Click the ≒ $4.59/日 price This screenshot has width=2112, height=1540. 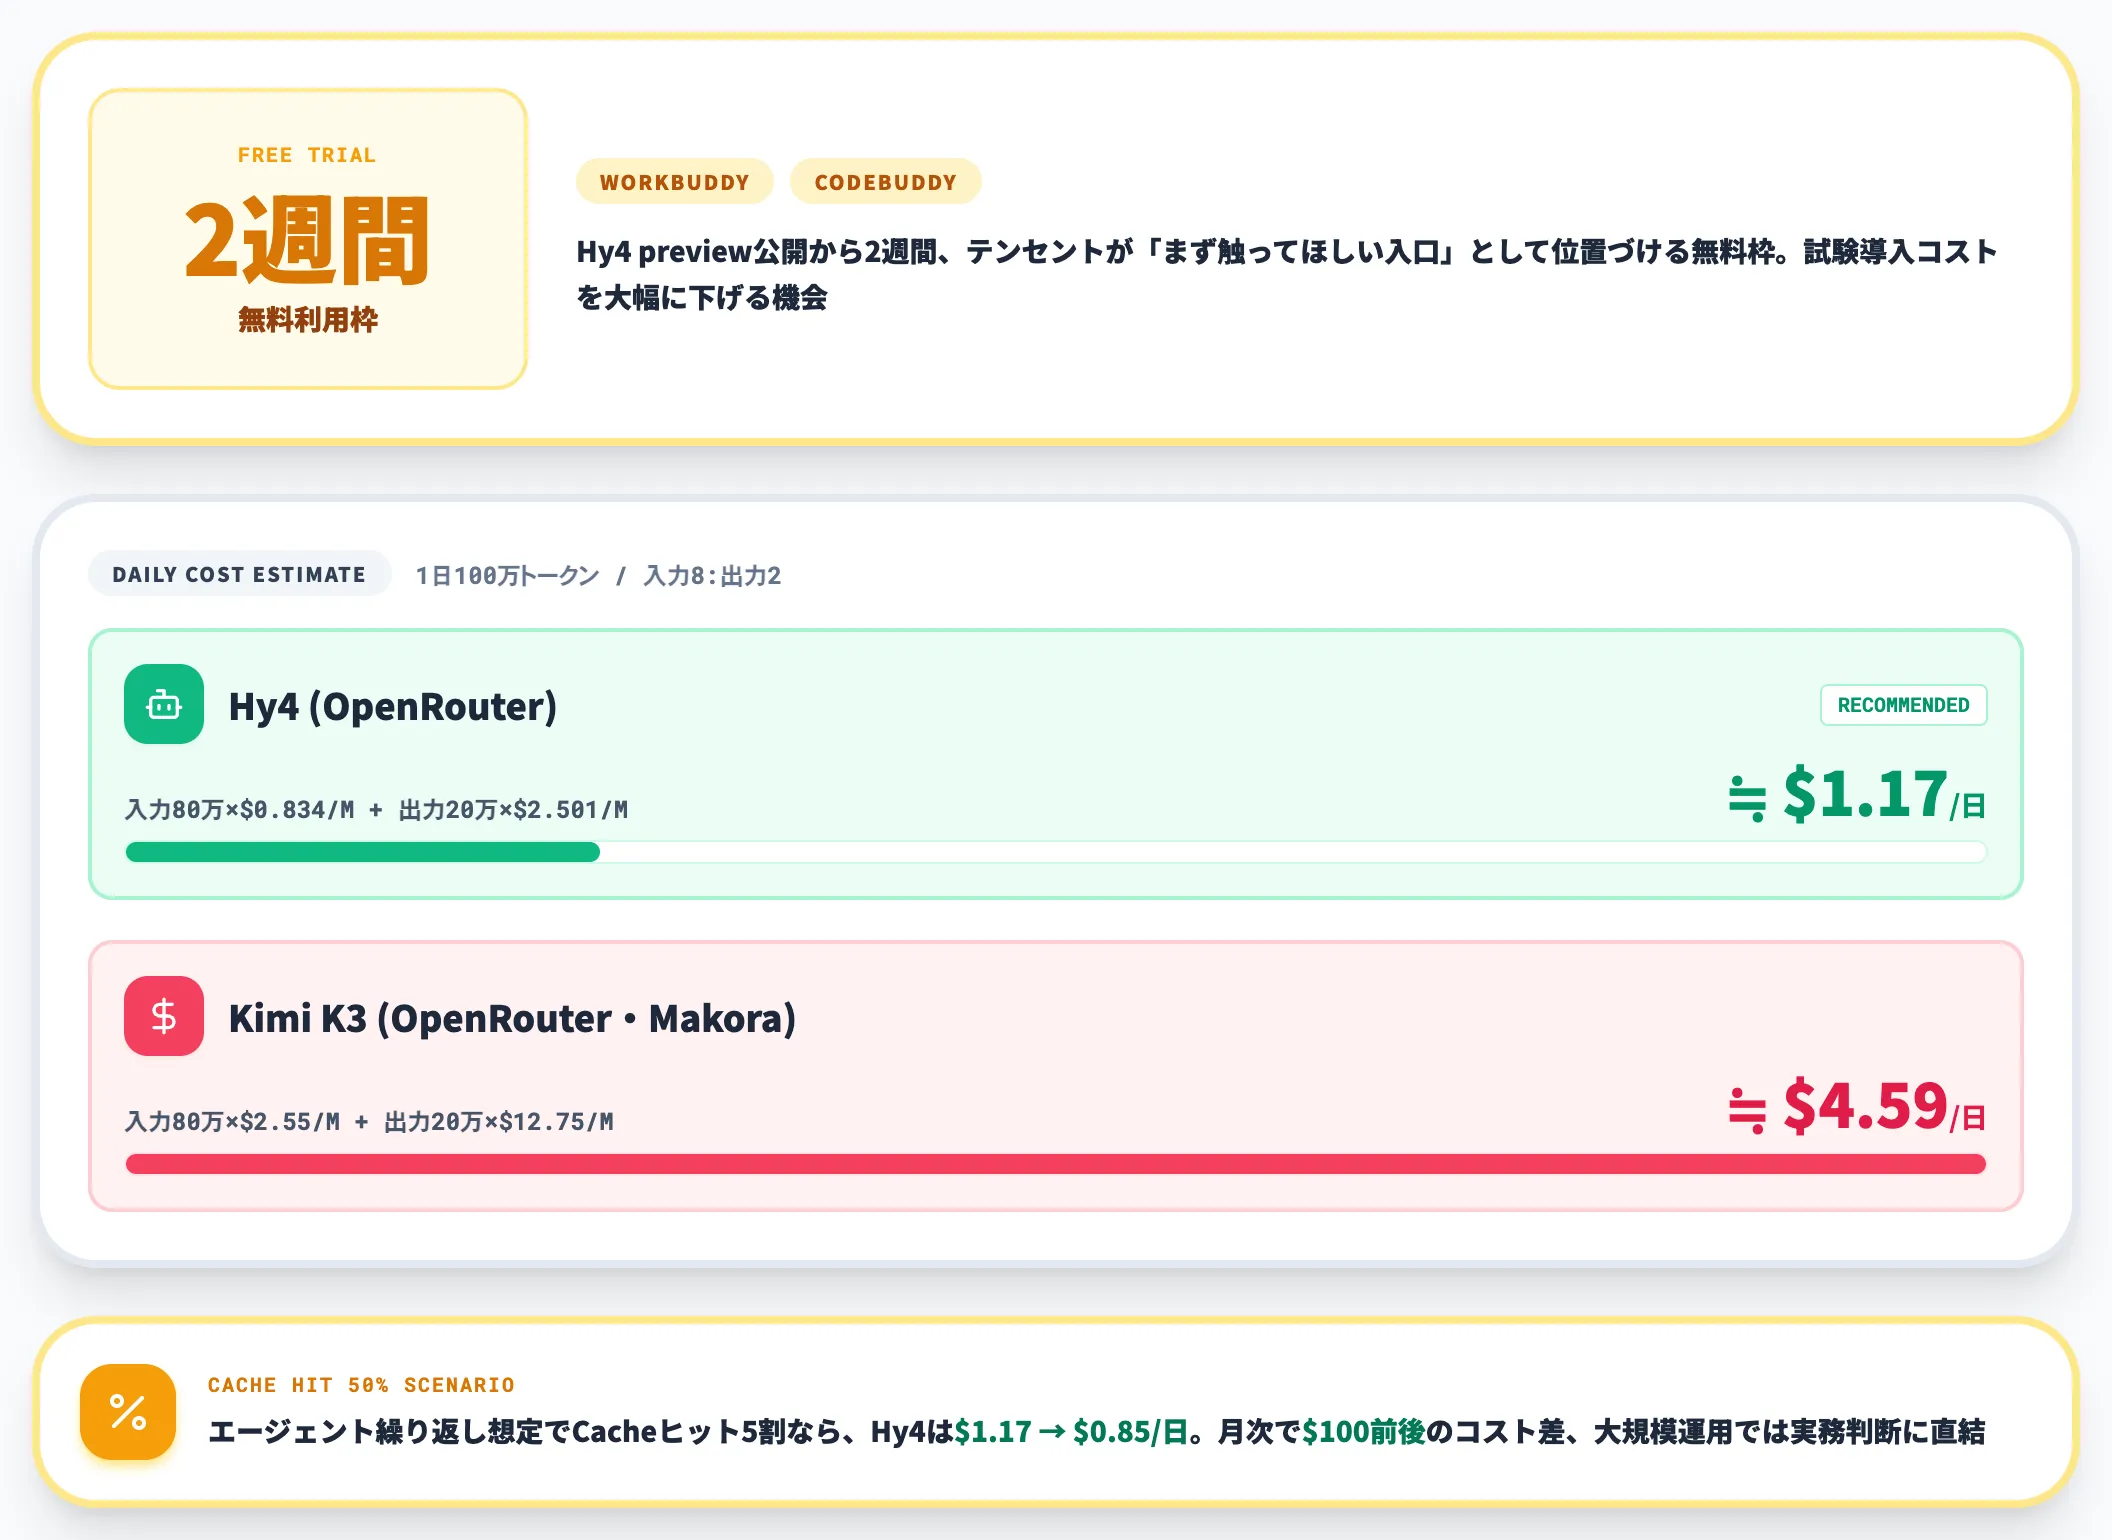tap(1857, 1107)
